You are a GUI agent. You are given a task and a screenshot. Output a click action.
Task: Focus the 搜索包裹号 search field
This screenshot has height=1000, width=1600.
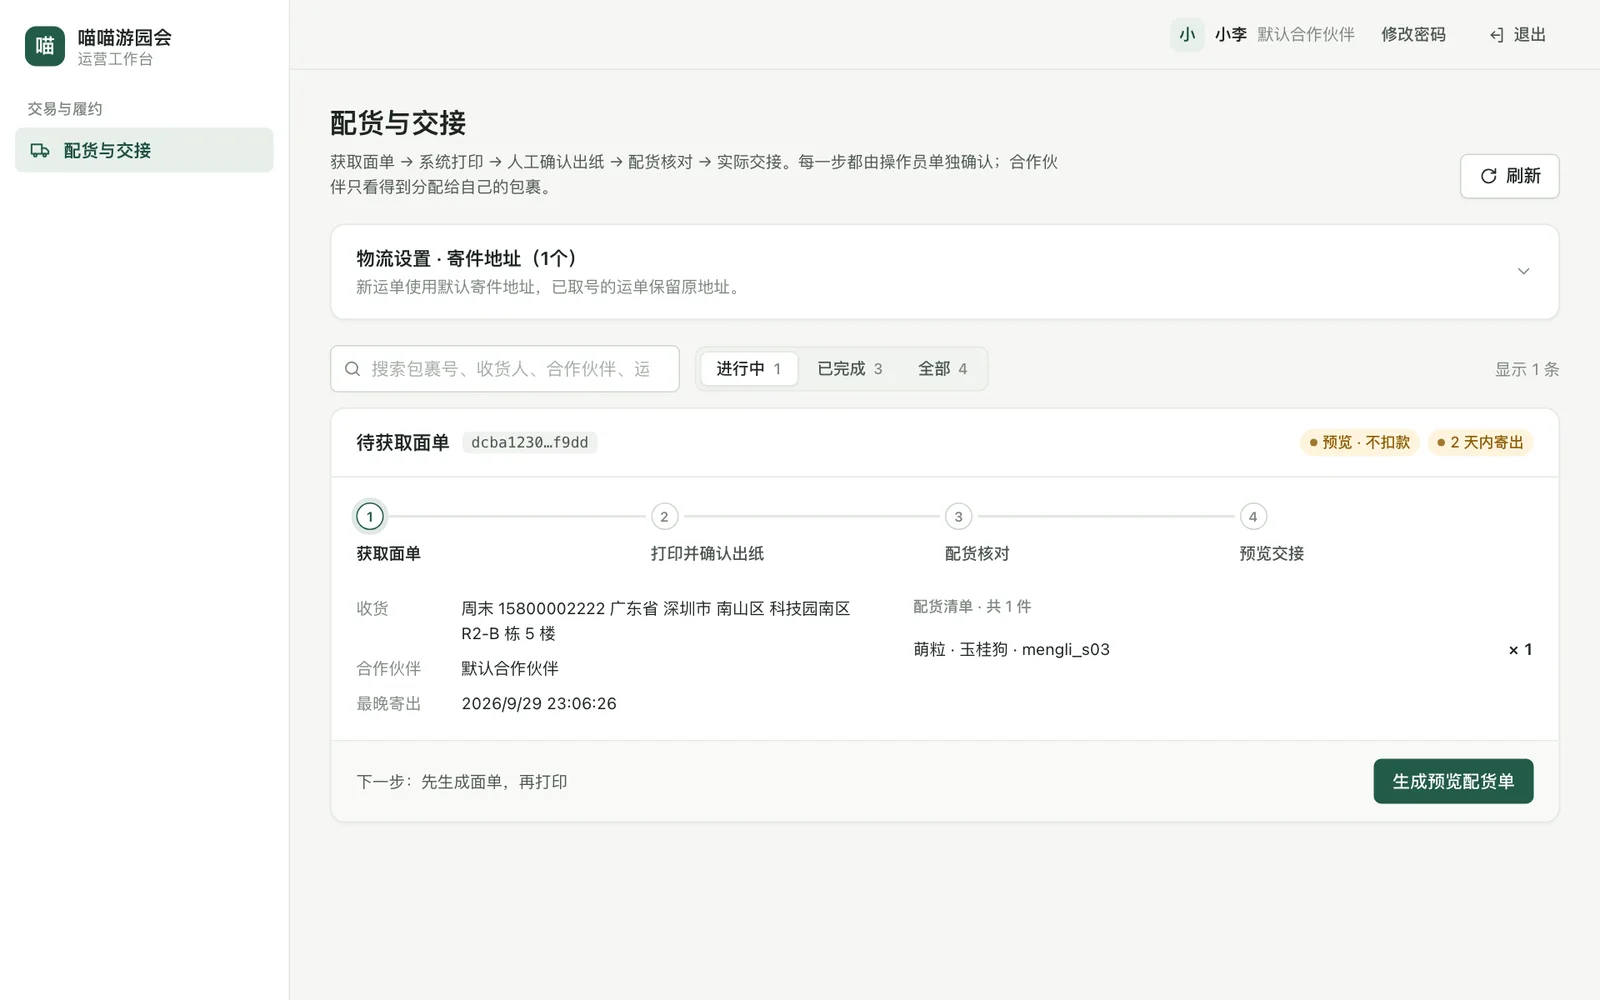click(505, 369)
